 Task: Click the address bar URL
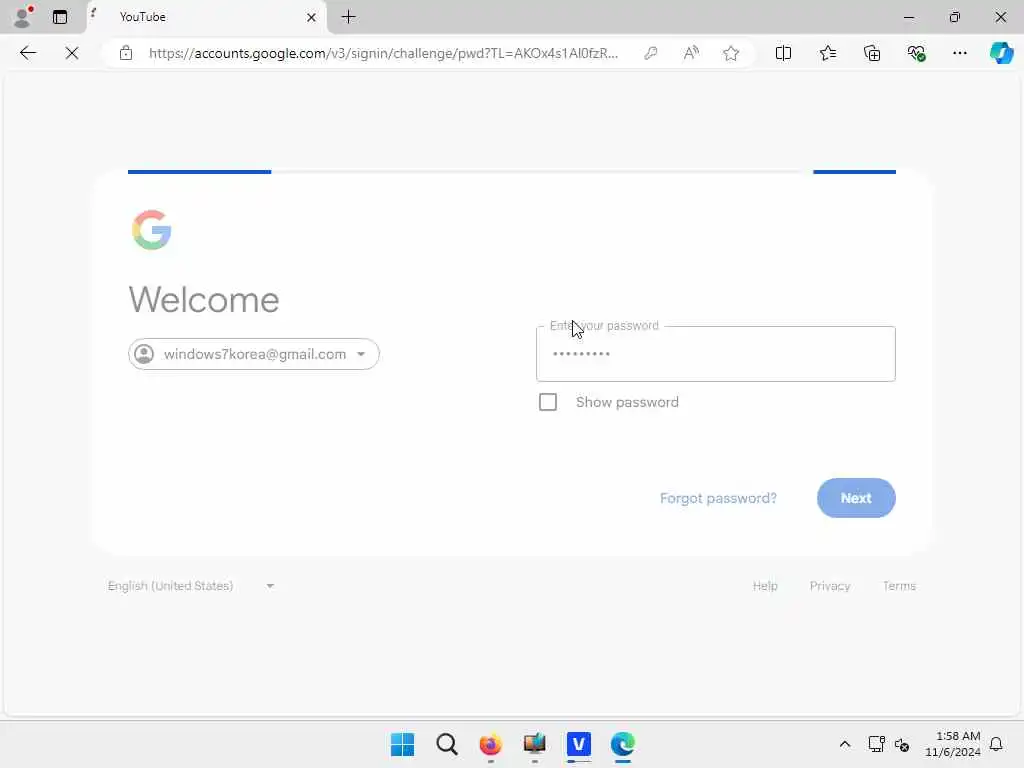tap(383, 53)
